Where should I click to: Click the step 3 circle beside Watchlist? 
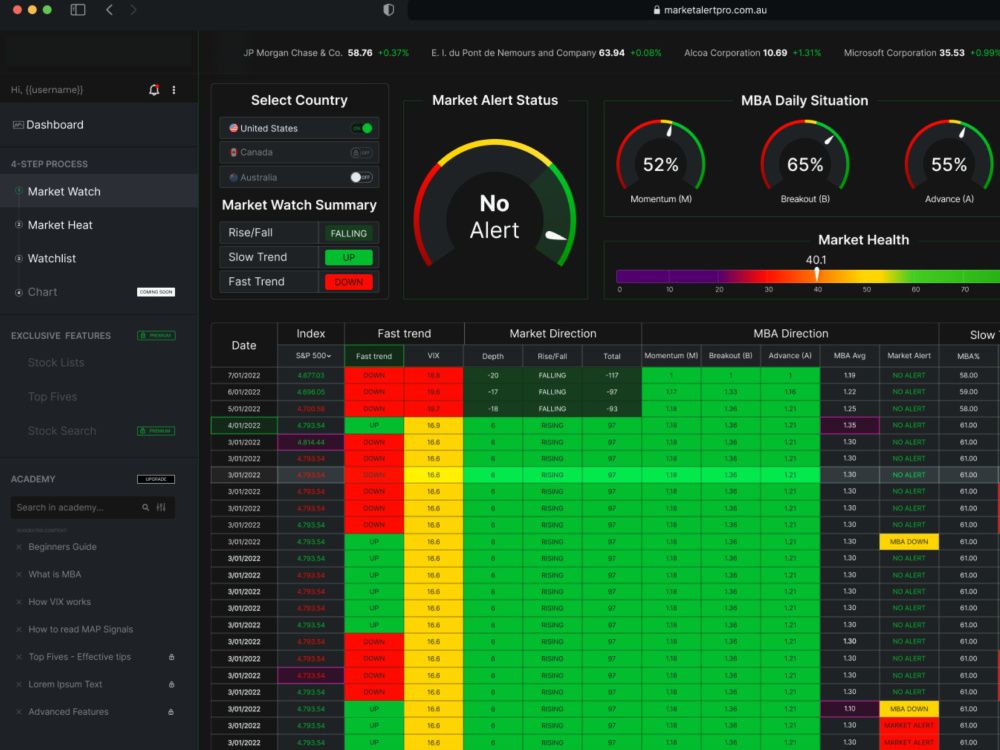pyautogui.click(x=18, y=258)
